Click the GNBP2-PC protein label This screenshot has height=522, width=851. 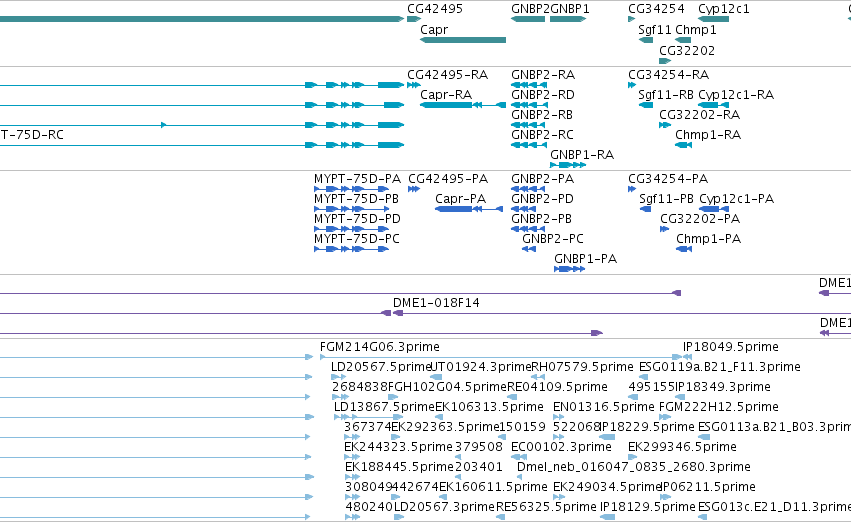pos(552,239)
